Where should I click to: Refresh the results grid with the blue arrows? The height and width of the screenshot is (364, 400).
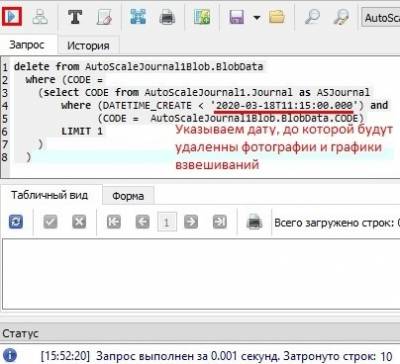16,222
